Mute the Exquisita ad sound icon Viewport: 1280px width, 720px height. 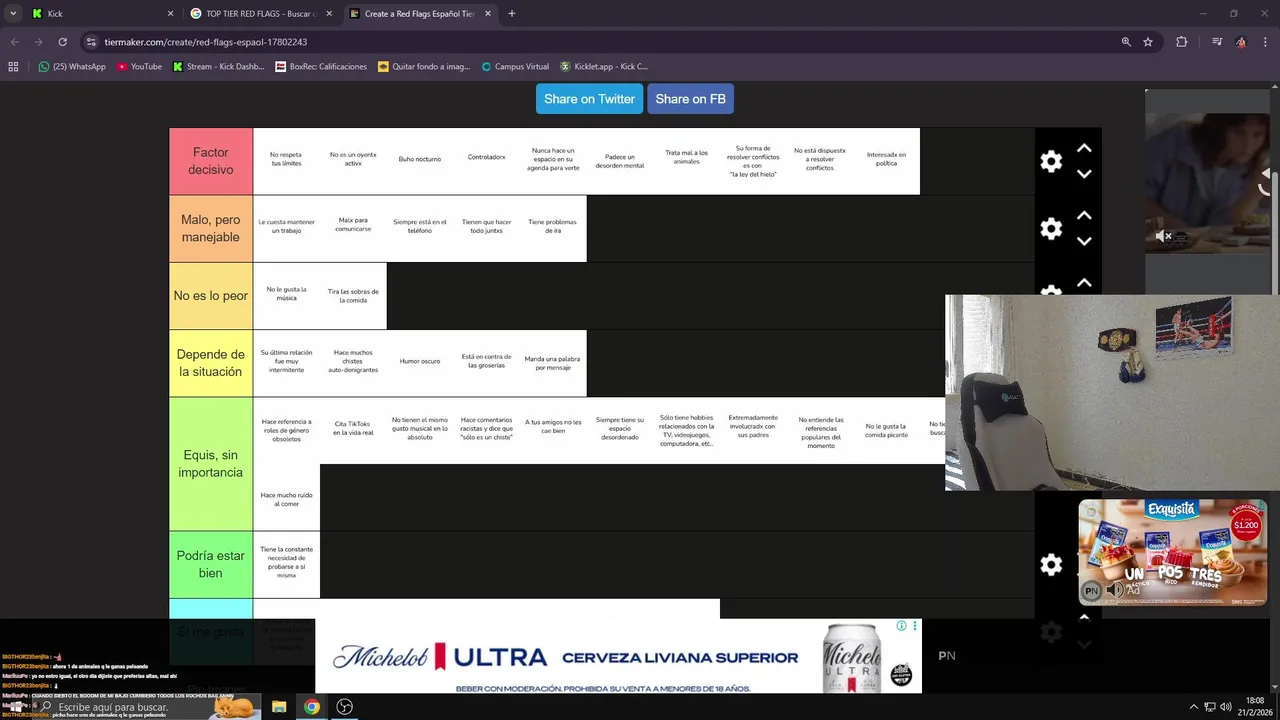1114,590
